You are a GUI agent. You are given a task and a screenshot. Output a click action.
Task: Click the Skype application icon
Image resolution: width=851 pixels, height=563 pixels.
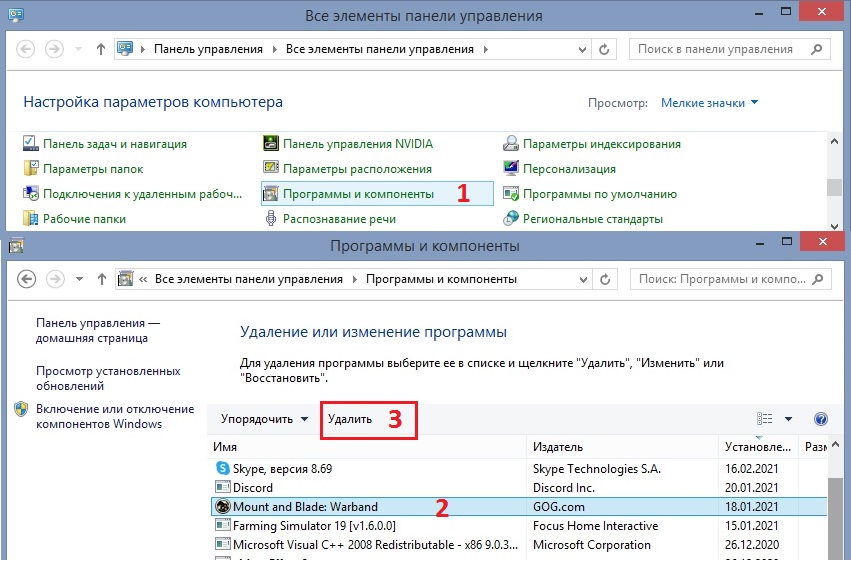[222, 468]
